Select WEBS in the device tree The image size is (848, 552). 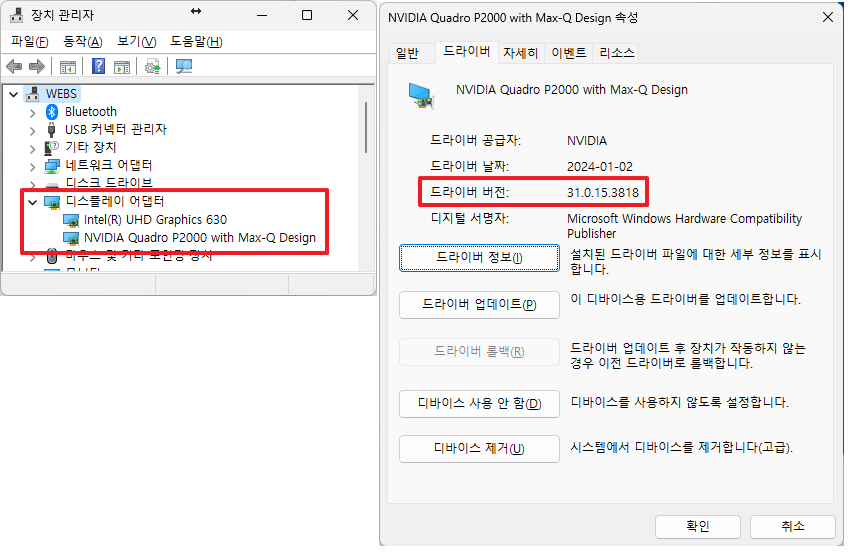[x=61, y=94]
